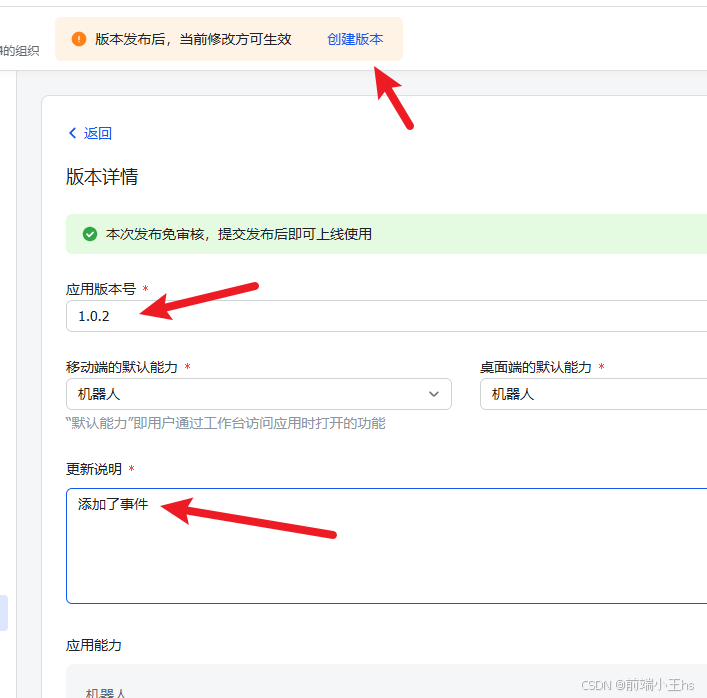Click the back chevron arrow beside 返回
707x698 pixels.
[72, 133]
